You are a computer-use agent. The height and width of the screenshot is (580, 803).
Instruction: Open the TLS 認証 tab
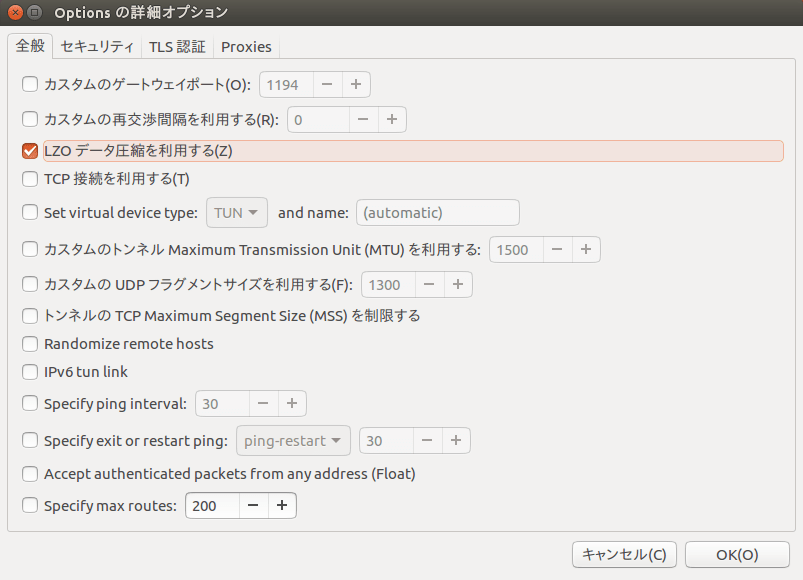tap(177, 46)
